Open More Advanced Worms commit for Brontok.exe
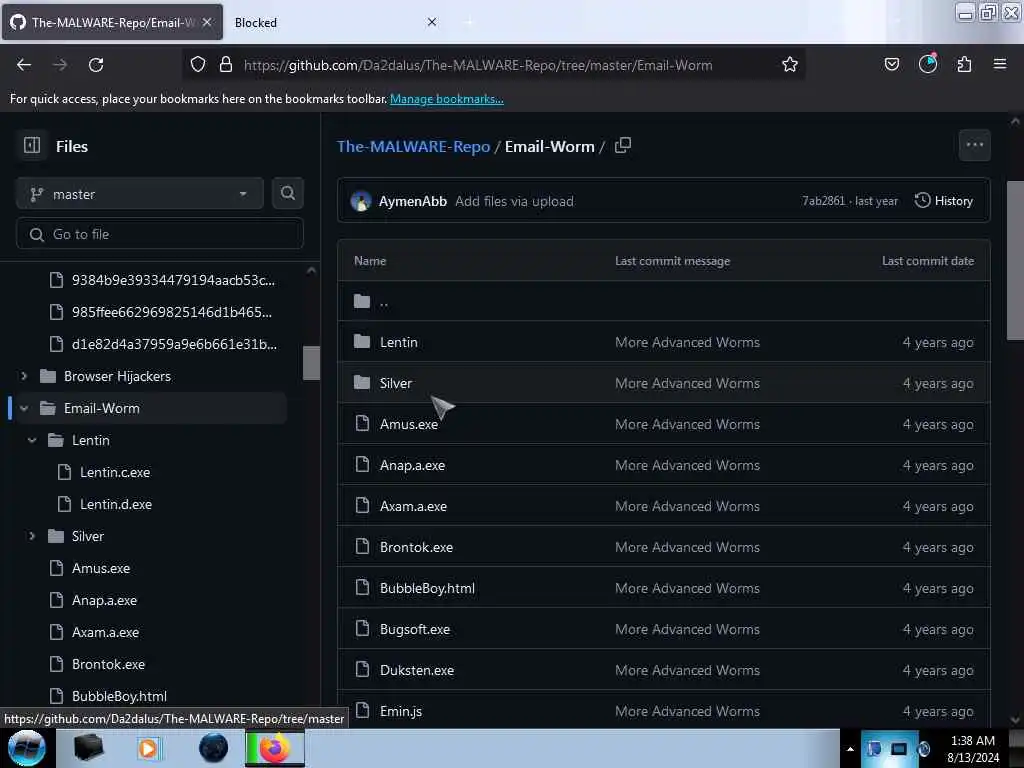This screenshot has width=1024, height=768. [687, 547]
